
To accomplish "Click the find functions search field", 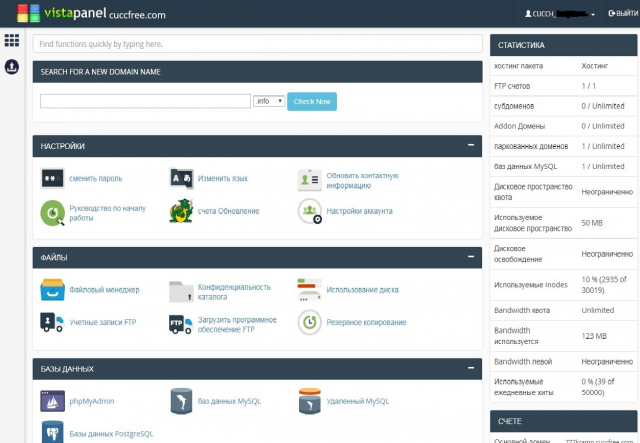I will (x=256, y=45).
